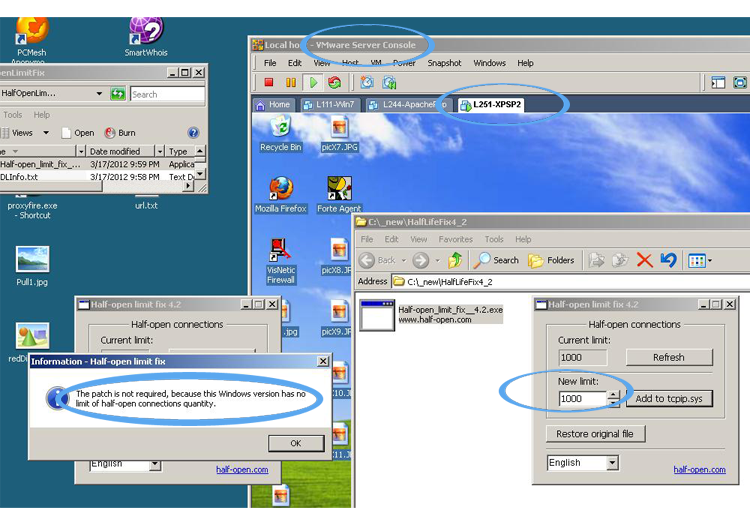Click Refresh button in guest limit fix
This screenshot has width=750, height=525.
click(x=669, y=358)
